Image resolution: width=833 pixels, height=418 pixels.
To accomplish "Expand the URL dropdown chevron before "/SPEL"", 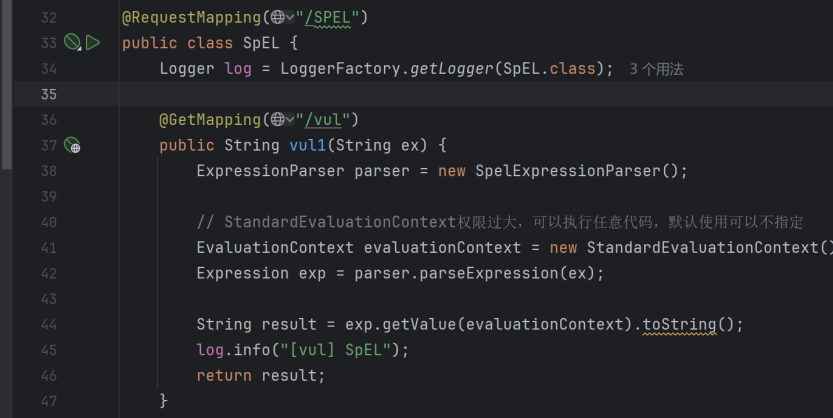I will click(291, 18).
